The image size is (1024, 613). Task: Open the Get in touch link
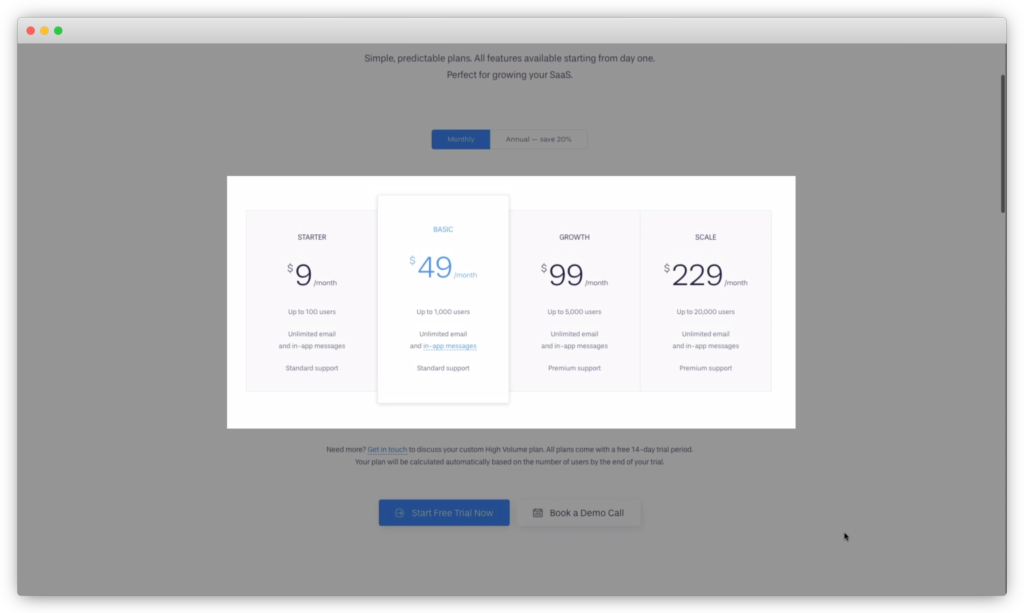(387, 449)
